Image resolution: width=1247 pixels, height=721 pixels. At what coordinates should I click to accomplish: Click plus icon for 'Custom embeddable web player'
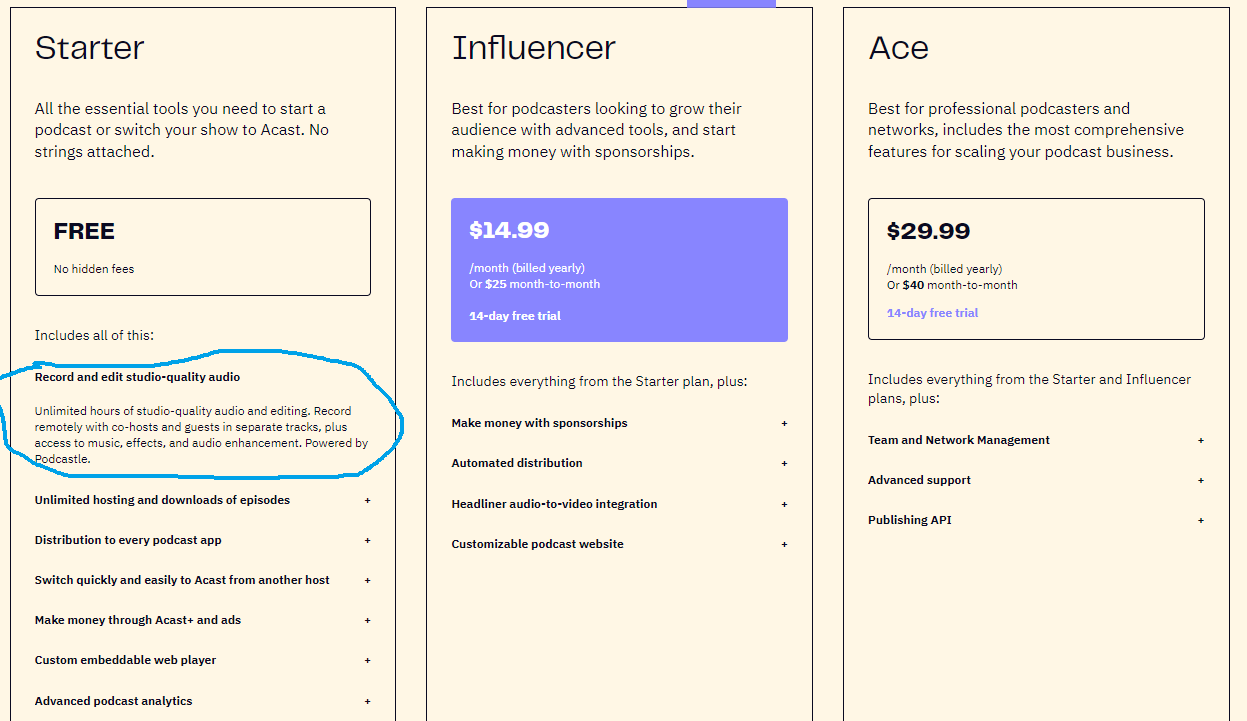click(367, 660)
